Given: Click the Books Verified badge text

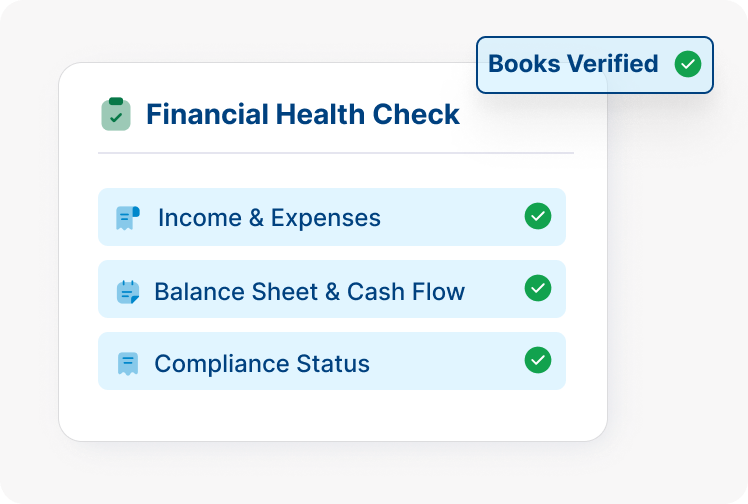Looking at the screenshot, I should click(573, 64).
